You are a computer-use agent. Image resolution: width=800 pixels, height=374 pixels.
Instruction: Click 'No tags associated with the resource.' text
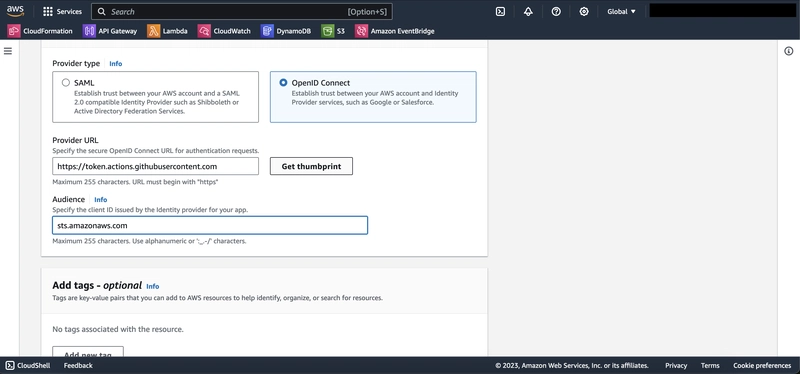pos(118,329)
